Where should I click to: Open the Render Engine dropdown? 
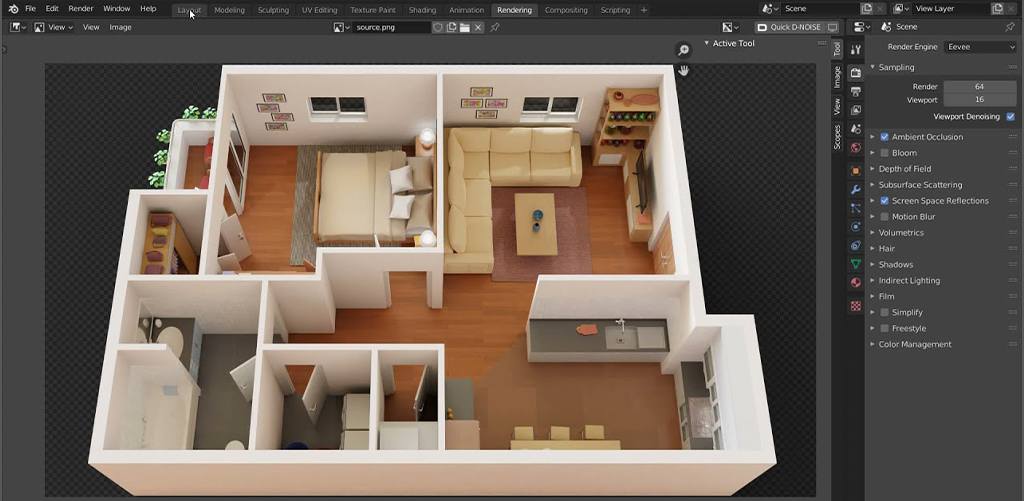pyautogui.click(x=979, y=47)
